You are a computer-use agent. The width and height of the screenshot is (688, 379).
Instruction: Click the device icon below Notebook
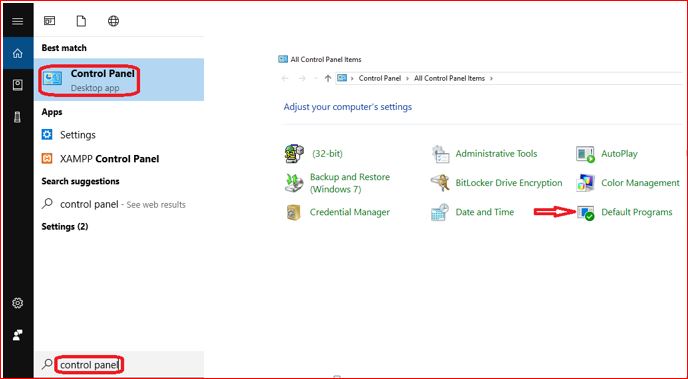18,117
